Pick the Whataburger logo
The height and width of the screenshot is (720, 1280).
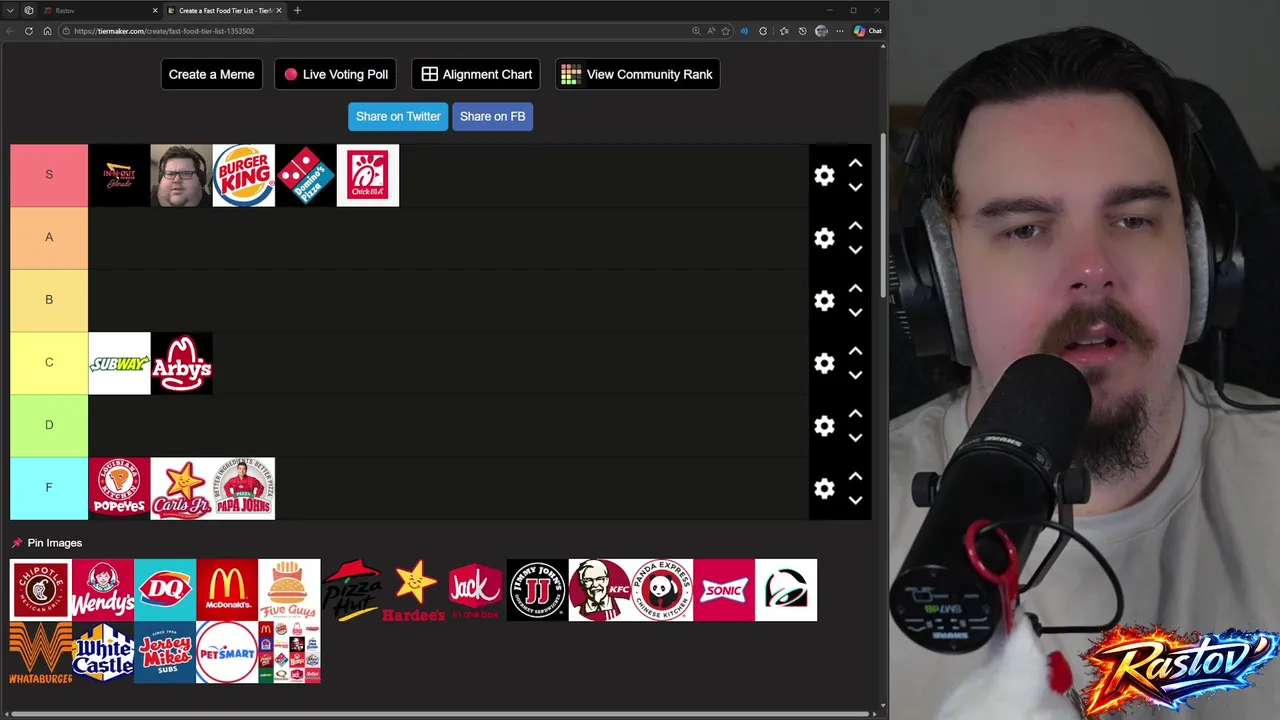[41, 652]
